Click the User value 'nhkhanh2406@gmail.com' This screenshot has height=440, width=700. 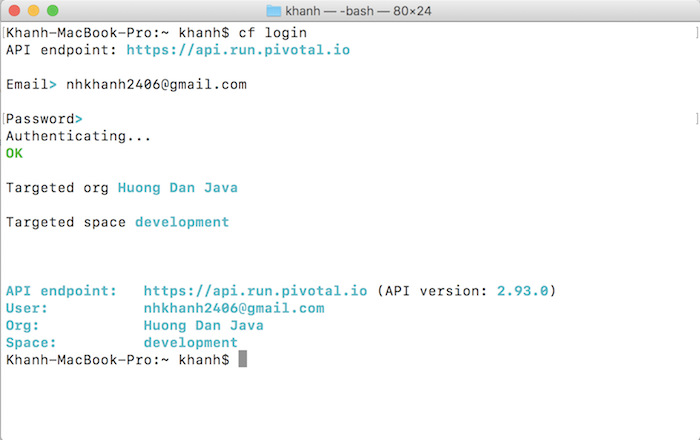pyautogui.click(x=234, y=308)
